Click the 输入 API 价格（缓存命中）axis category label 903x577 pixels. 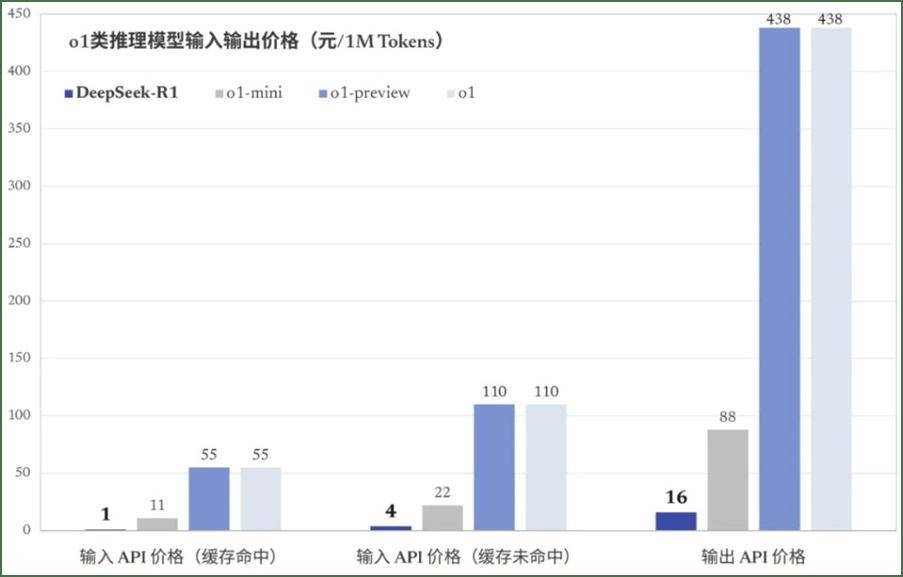point(178,556)
